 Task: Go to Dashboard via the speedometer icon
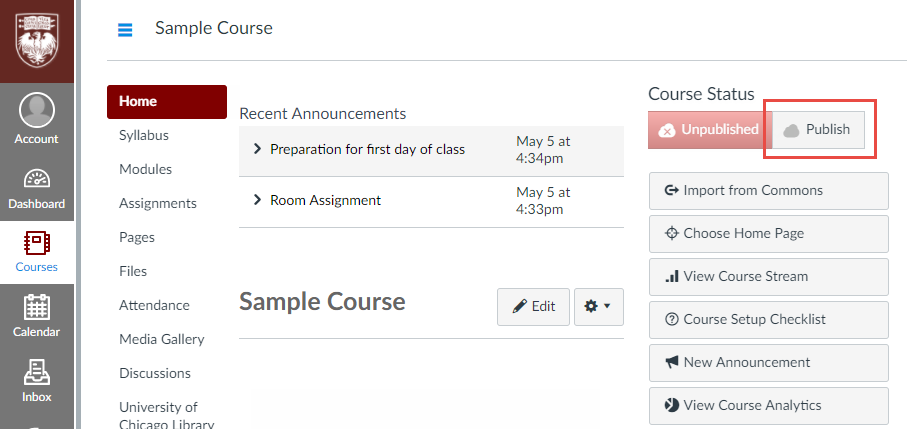(x=36, y=187)
